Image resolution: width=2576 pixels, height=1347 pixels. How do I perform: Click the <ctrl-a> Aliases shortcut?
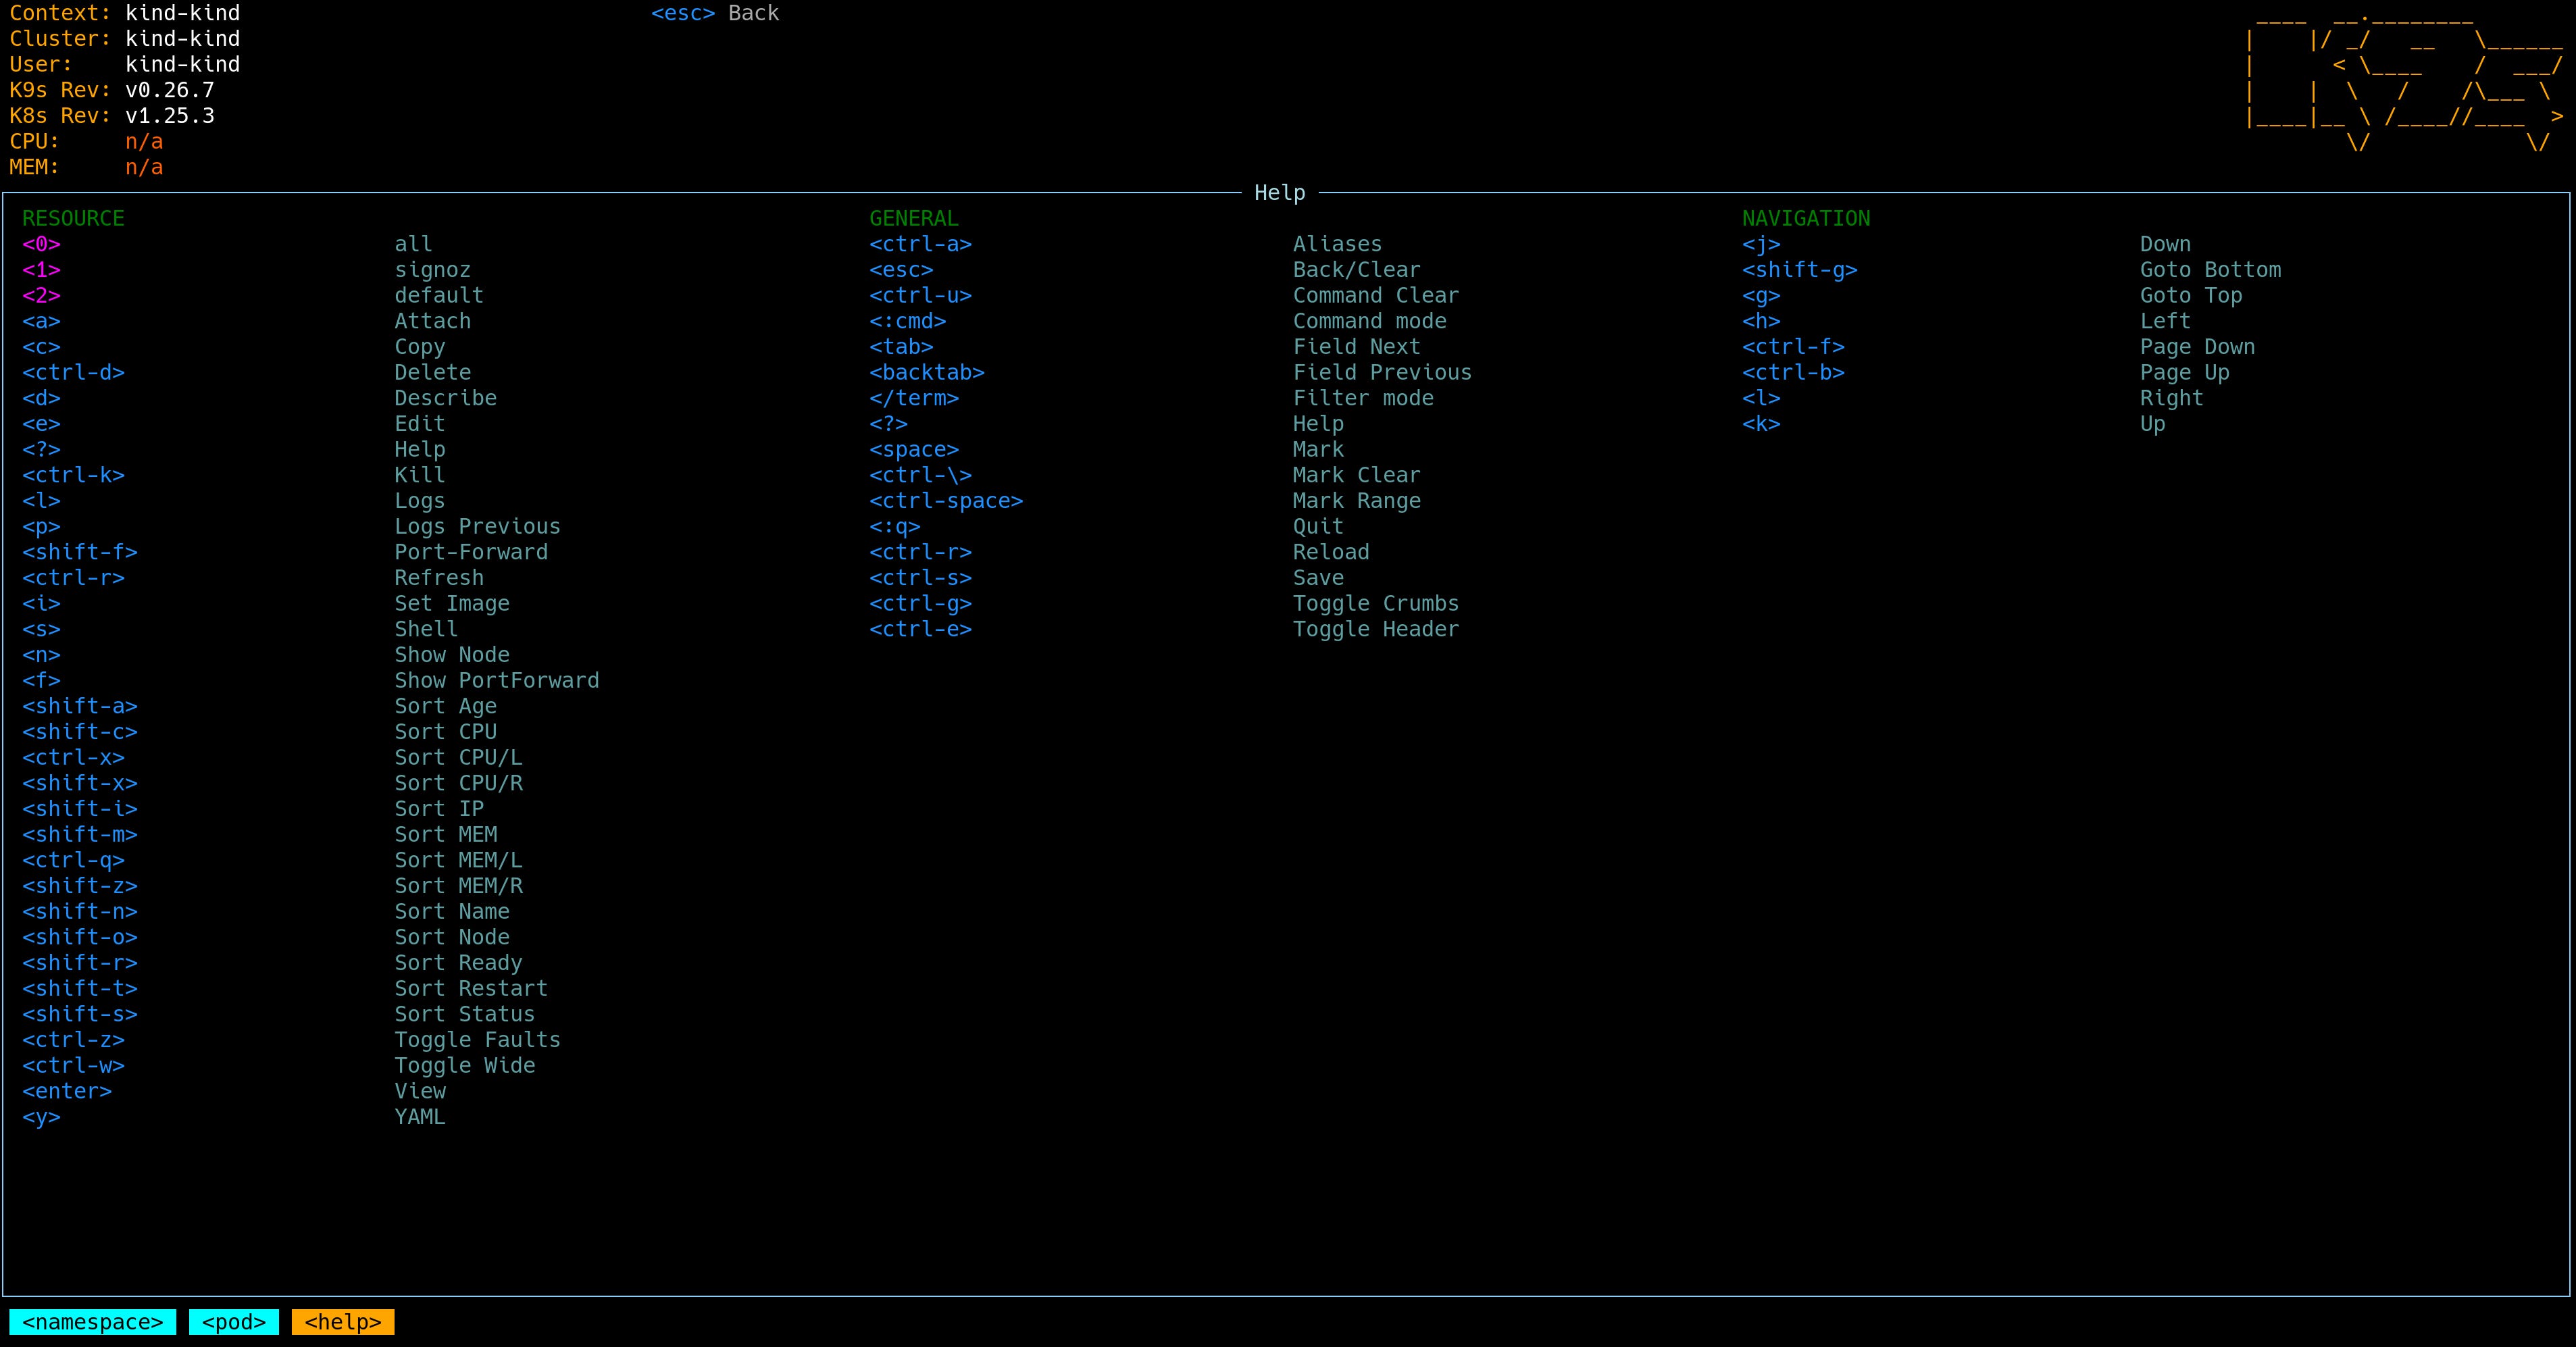coord(920,244)
